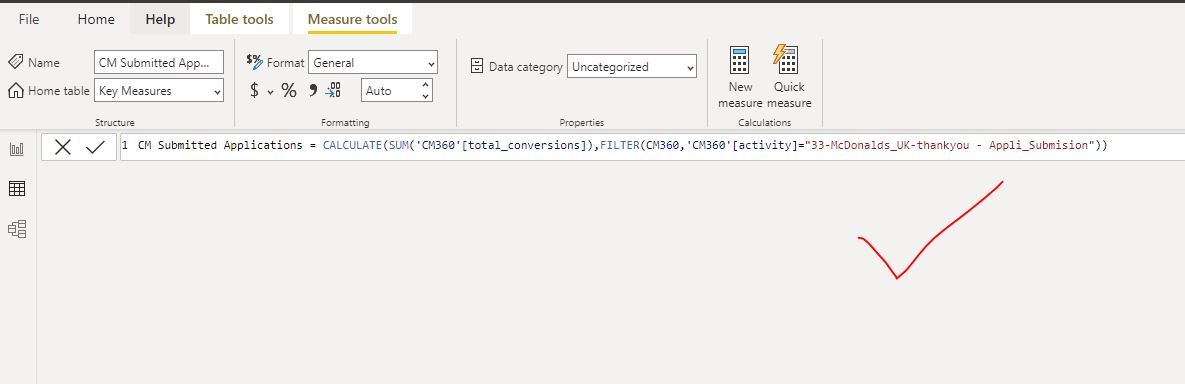Create a New measure
The width and height of the screenshot is (1185, 384).
[740, 77]
